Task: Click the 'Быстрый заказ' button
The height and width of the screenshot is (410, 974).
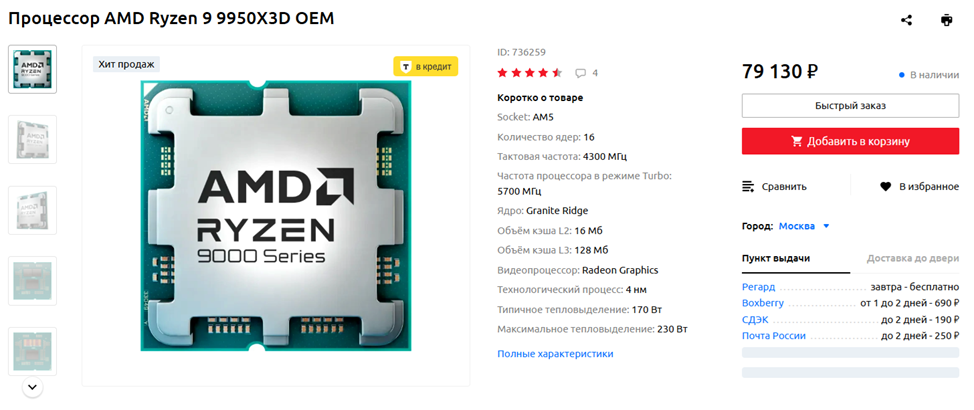Action: tap(850, 106)
